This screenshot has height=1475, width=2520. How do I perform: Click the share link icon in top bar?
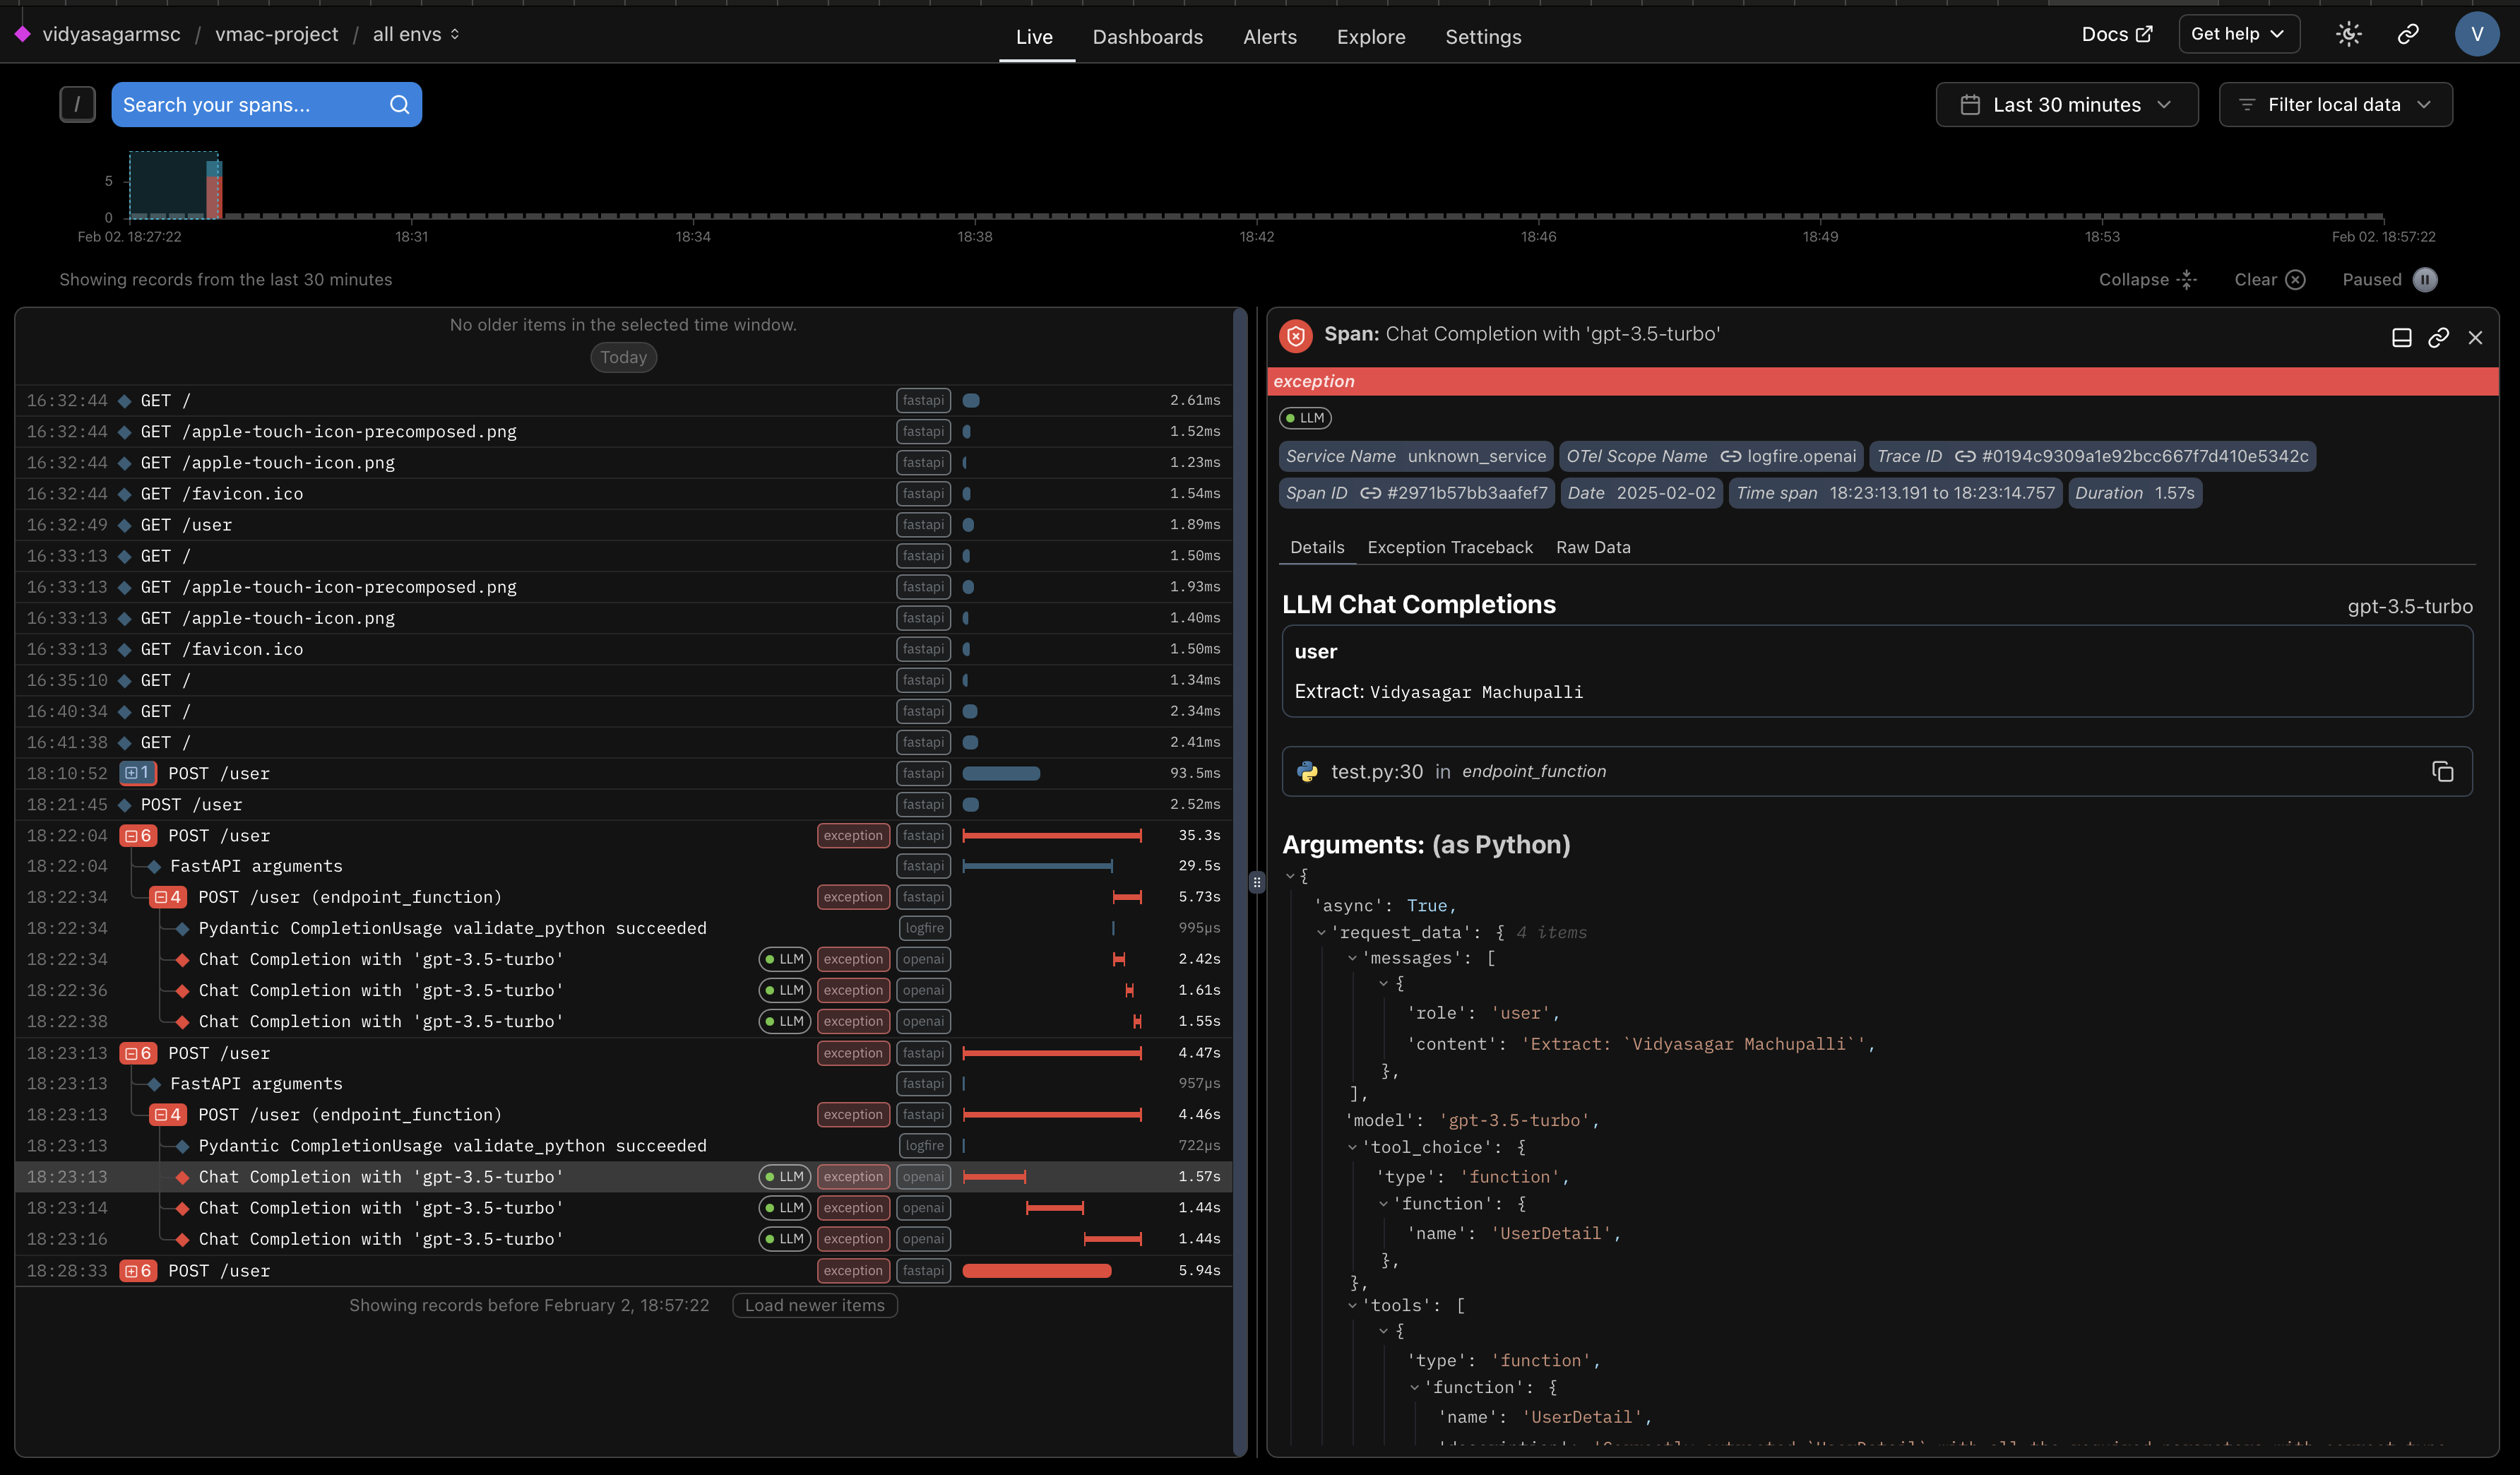pyautogui.click(x=2408, y=33)
